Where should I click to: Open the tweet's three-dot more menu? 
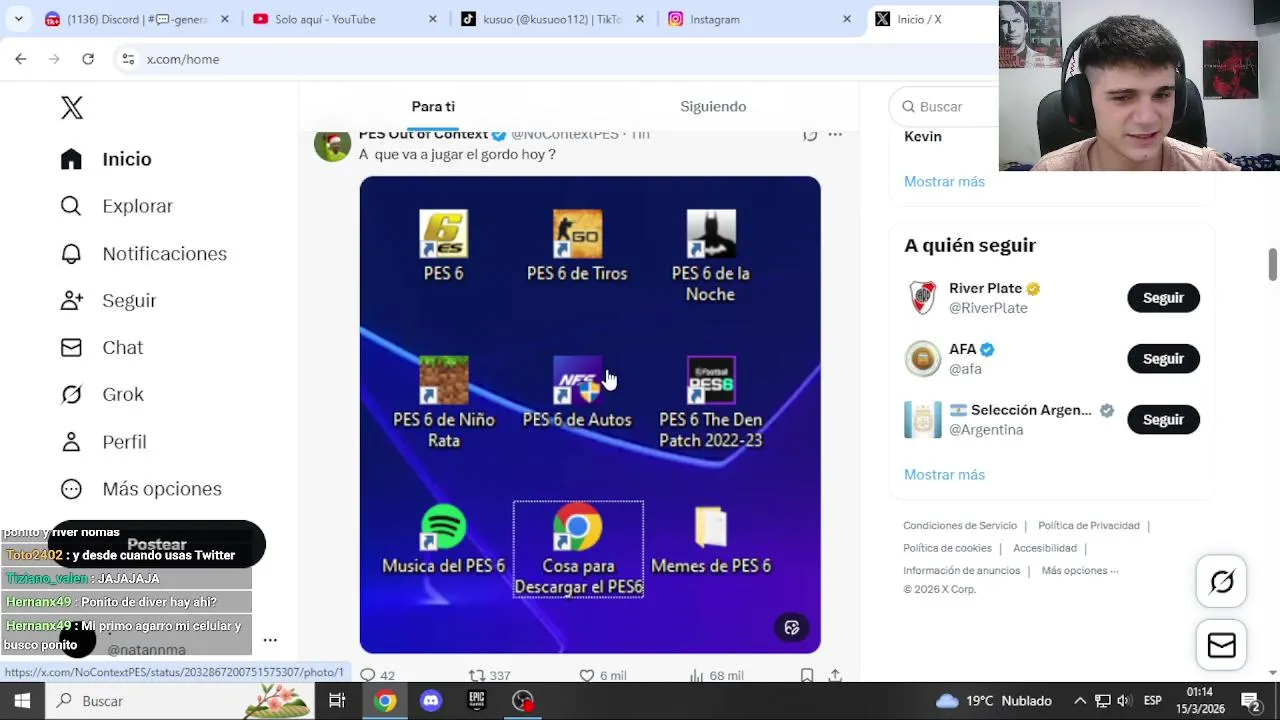pos(835,135)
